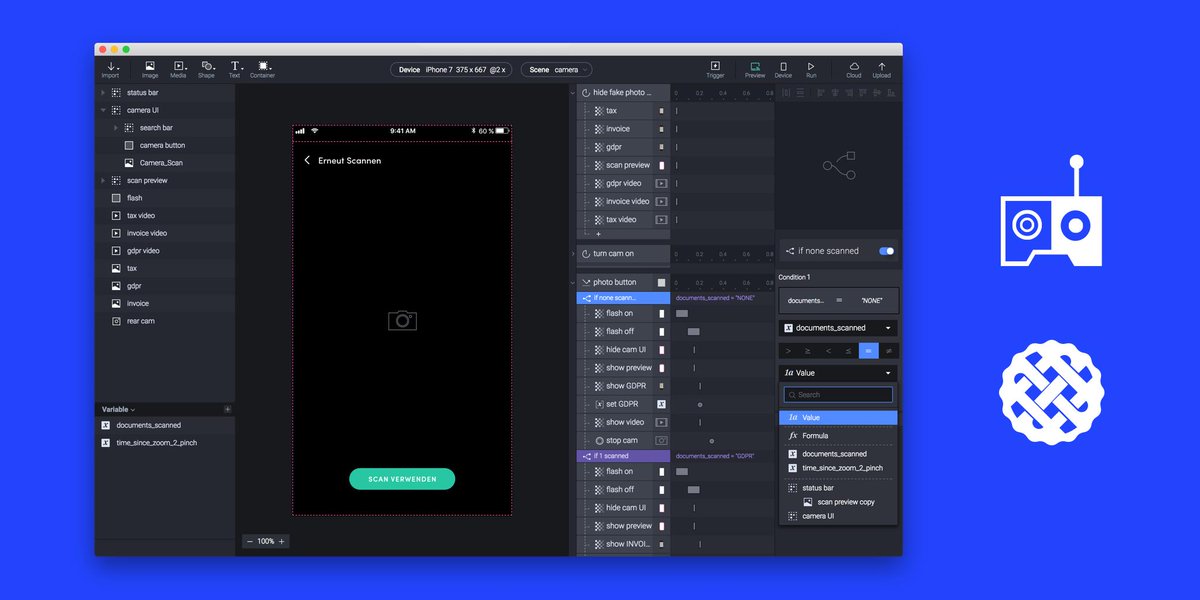Select the Text tool

[x=234, y=68]
